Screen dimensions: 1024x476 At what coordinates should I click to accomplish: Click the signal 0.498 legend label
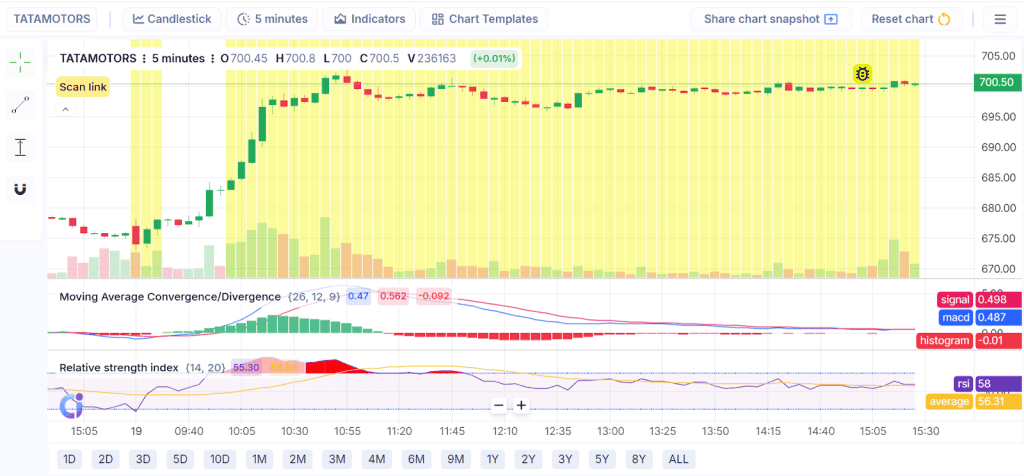pos(979,300)
